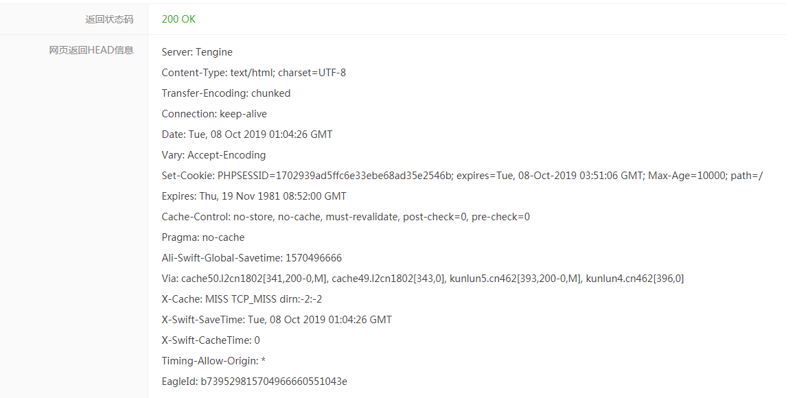
Task: Click the EagleId header line
Action: click(x=254, y=381)
